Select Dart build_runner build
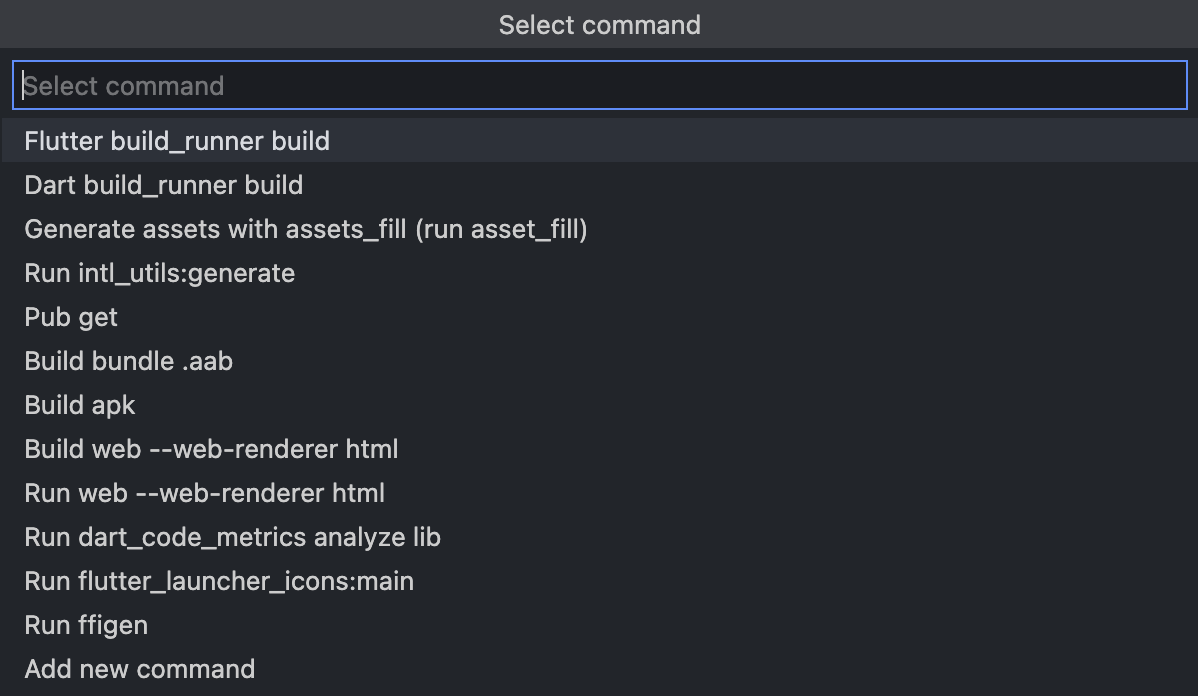Image resolution: width=1198 pixels, height=696 pixels. point(164,185)
